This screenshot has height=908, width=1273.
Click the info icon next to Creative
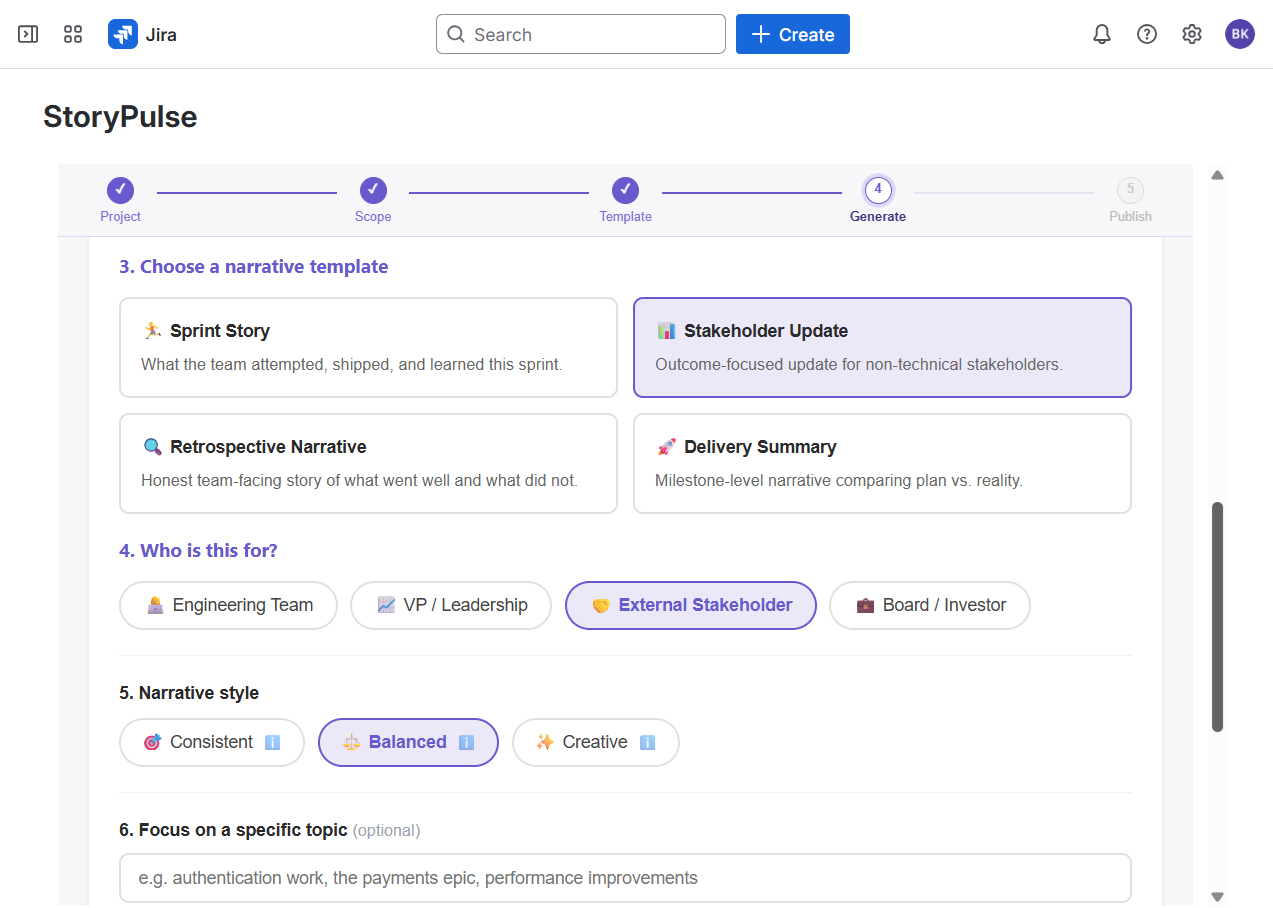[x=647, y=742]
